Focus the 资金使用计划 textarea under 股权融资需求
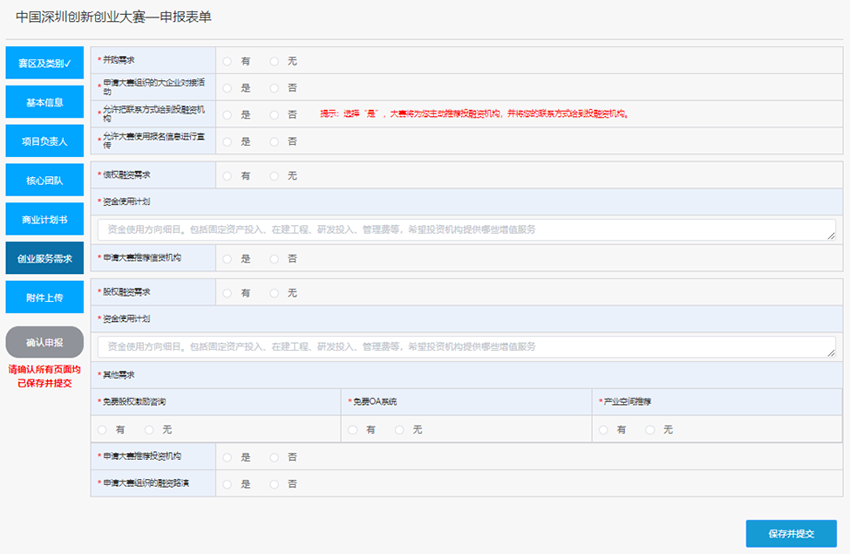The height and width of the screenshot is (554, 850). (466, 347)
